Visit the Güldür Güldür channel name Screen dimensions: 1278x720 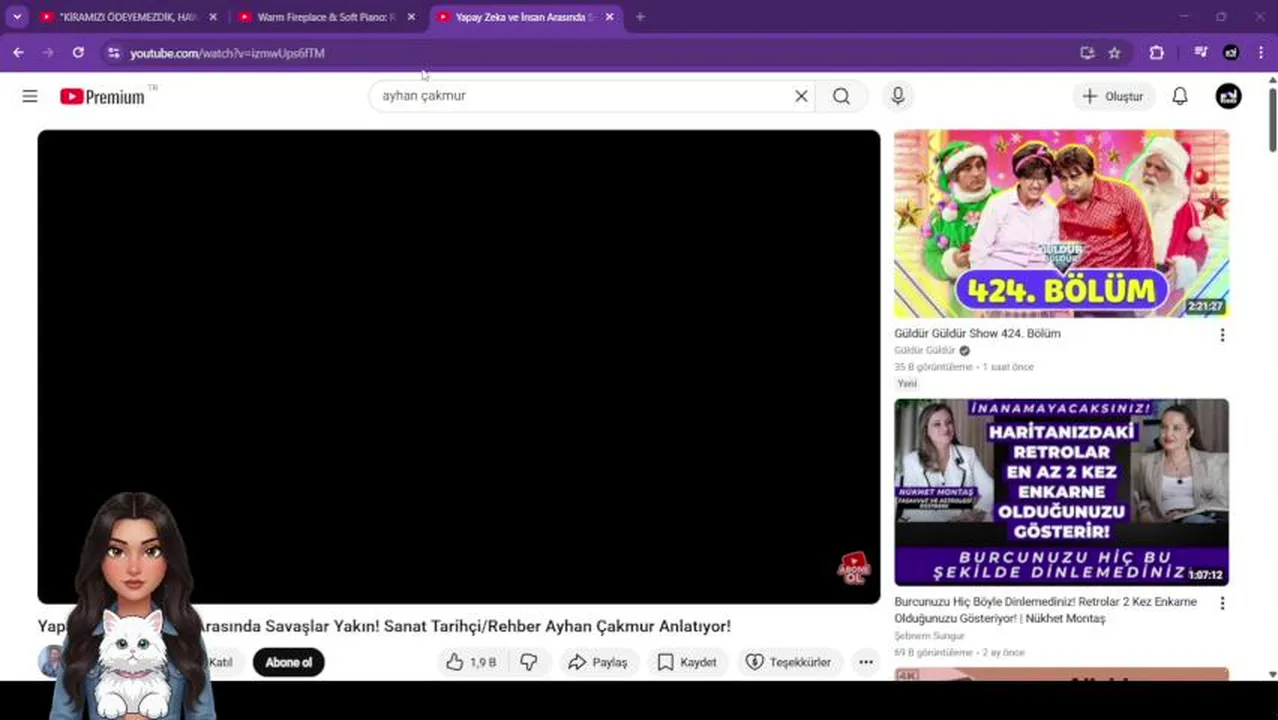tap(925, 350)
